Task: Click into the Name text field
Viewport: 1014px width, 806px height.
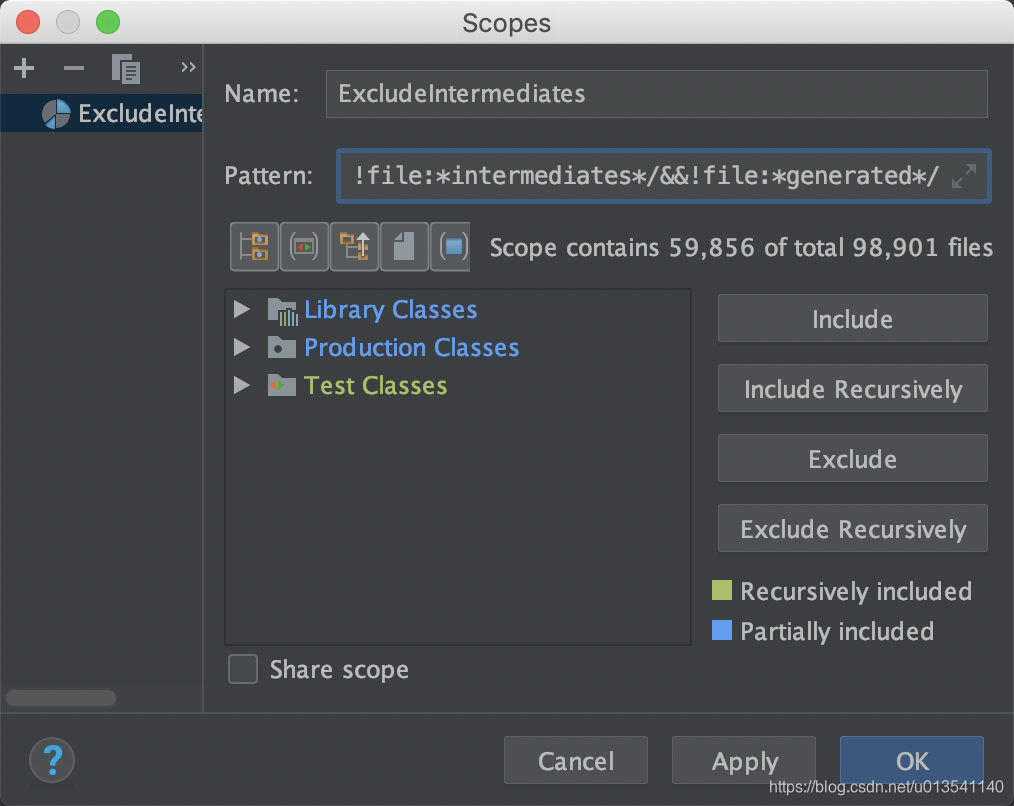Action: [x=656, y=94]
